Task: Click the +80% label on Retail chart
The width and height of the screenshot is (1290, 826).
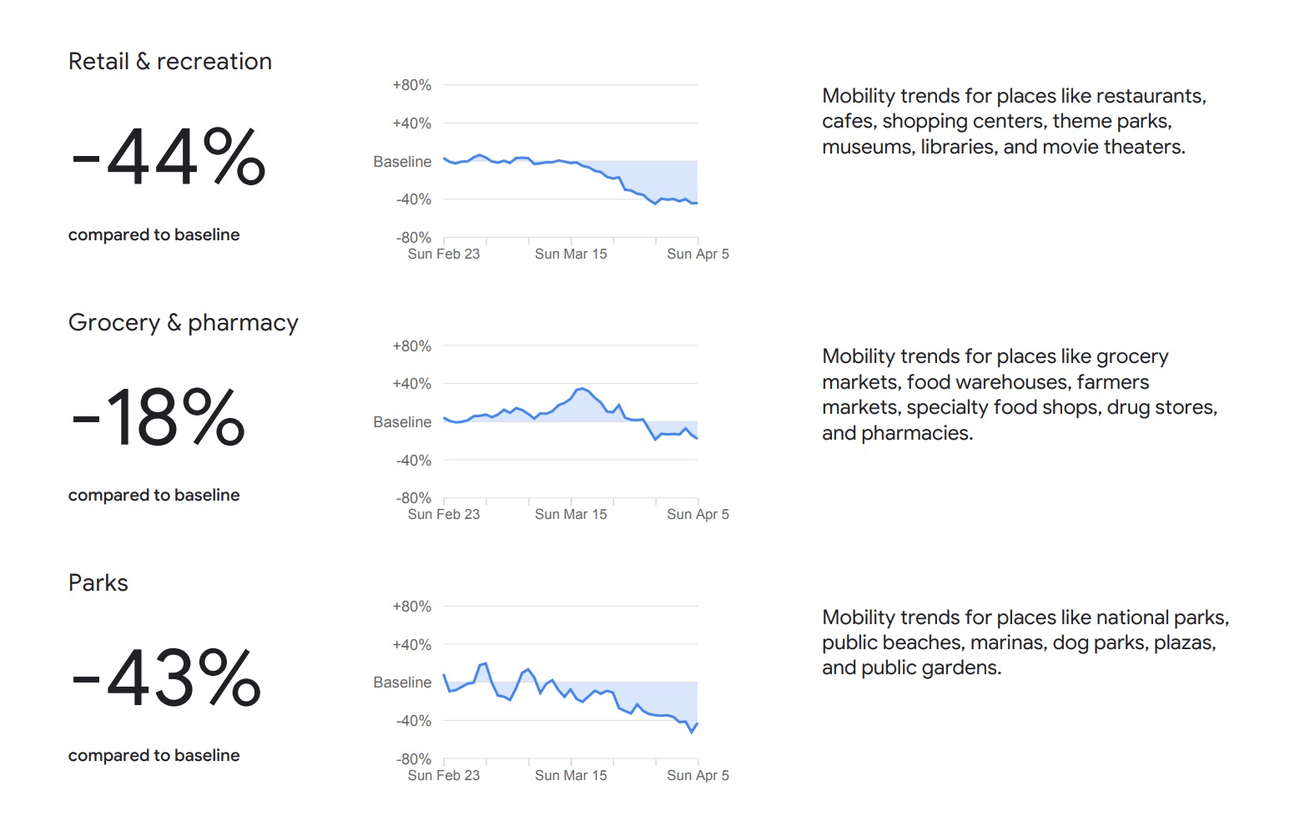Action: tap(412, 85)
